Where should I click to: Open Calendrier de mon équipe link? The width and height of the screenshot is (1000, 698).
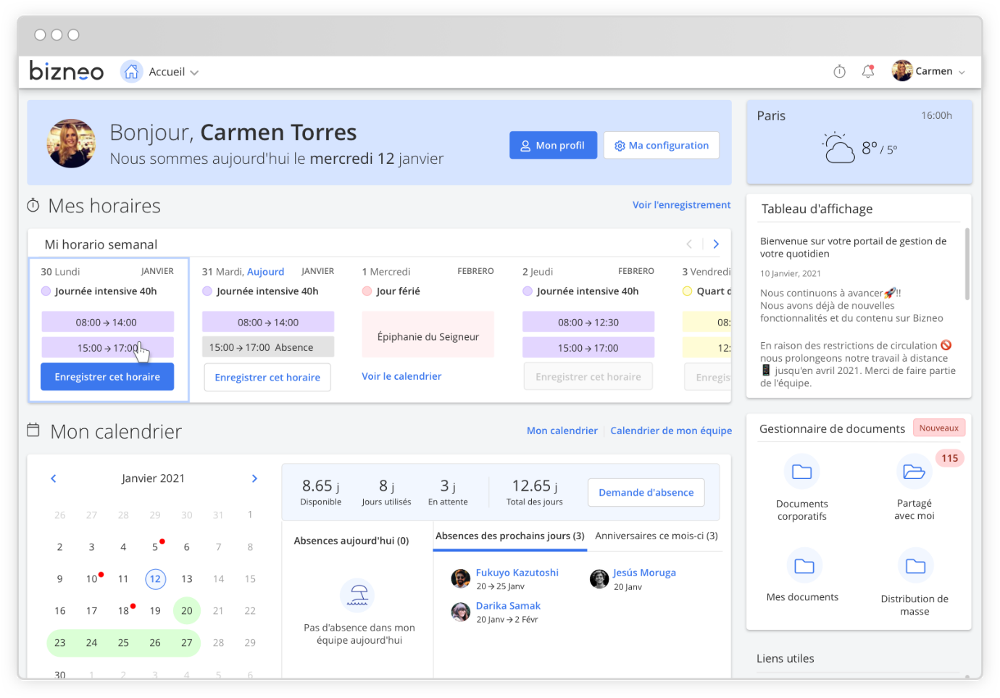[x=671, y=431]
